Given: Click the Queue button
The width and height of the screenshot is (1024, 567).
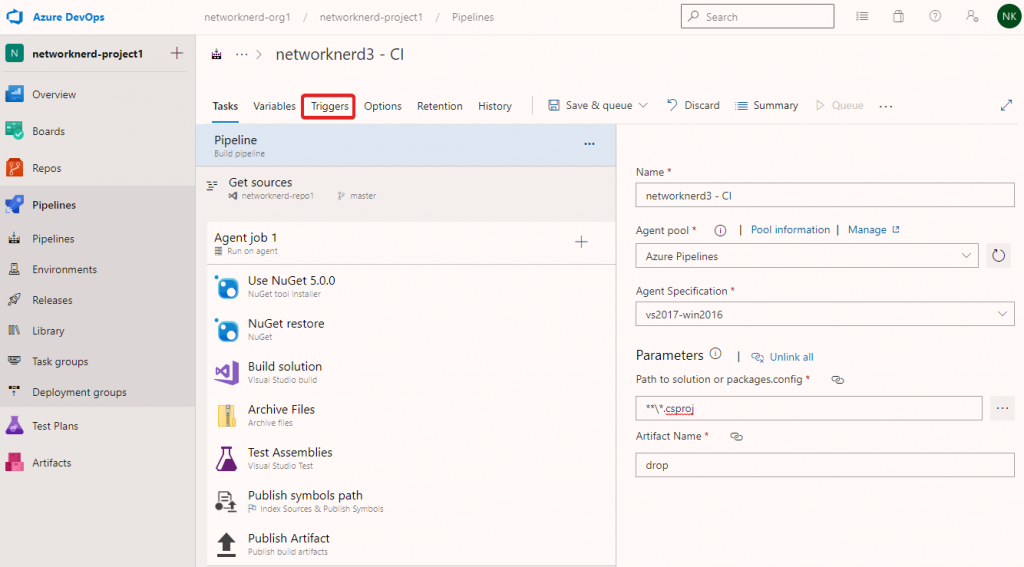Looking at the screenshot, I should pyautogui.click(x=839, y=105).
